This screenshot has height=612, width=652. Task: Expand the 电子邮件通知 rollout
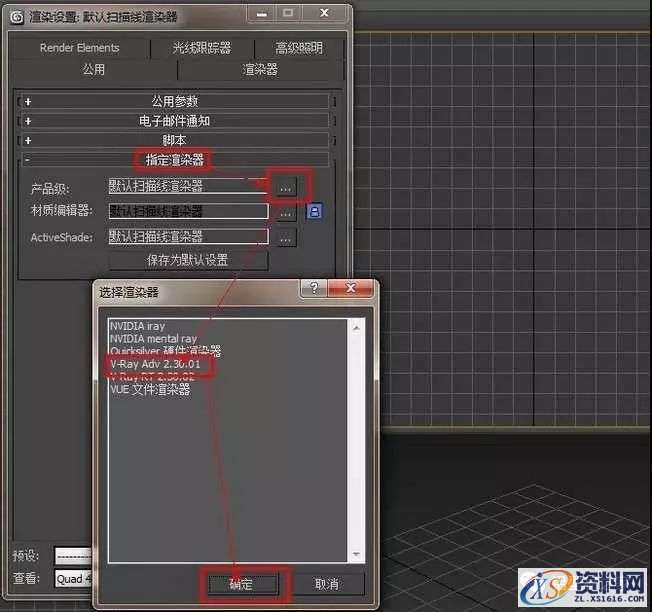[175, 121]
